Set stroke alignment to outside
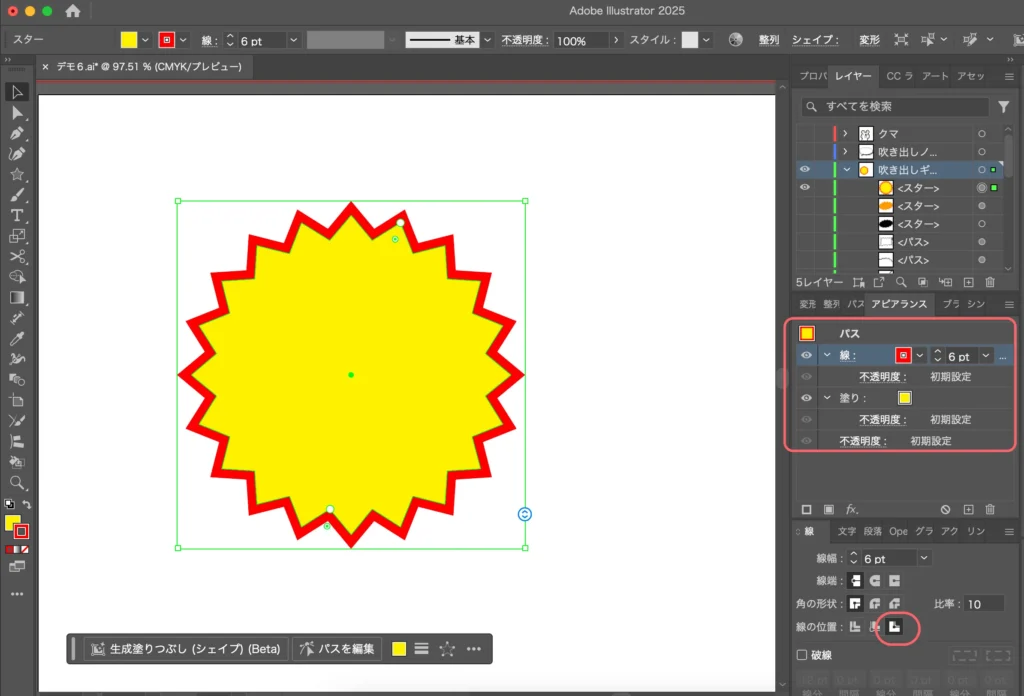 [x=895, y=627]
